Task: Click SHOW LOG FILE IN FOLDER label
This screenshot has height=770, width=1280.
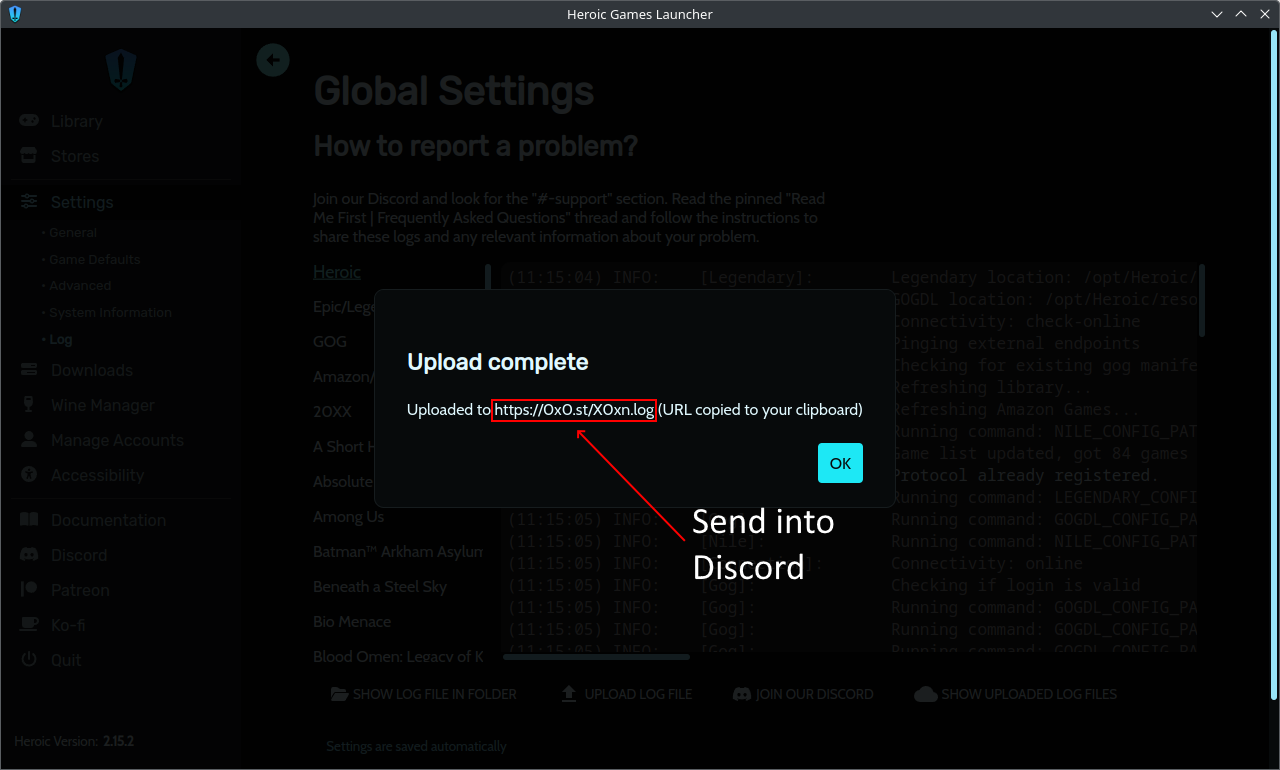Action: pos(435,694)
